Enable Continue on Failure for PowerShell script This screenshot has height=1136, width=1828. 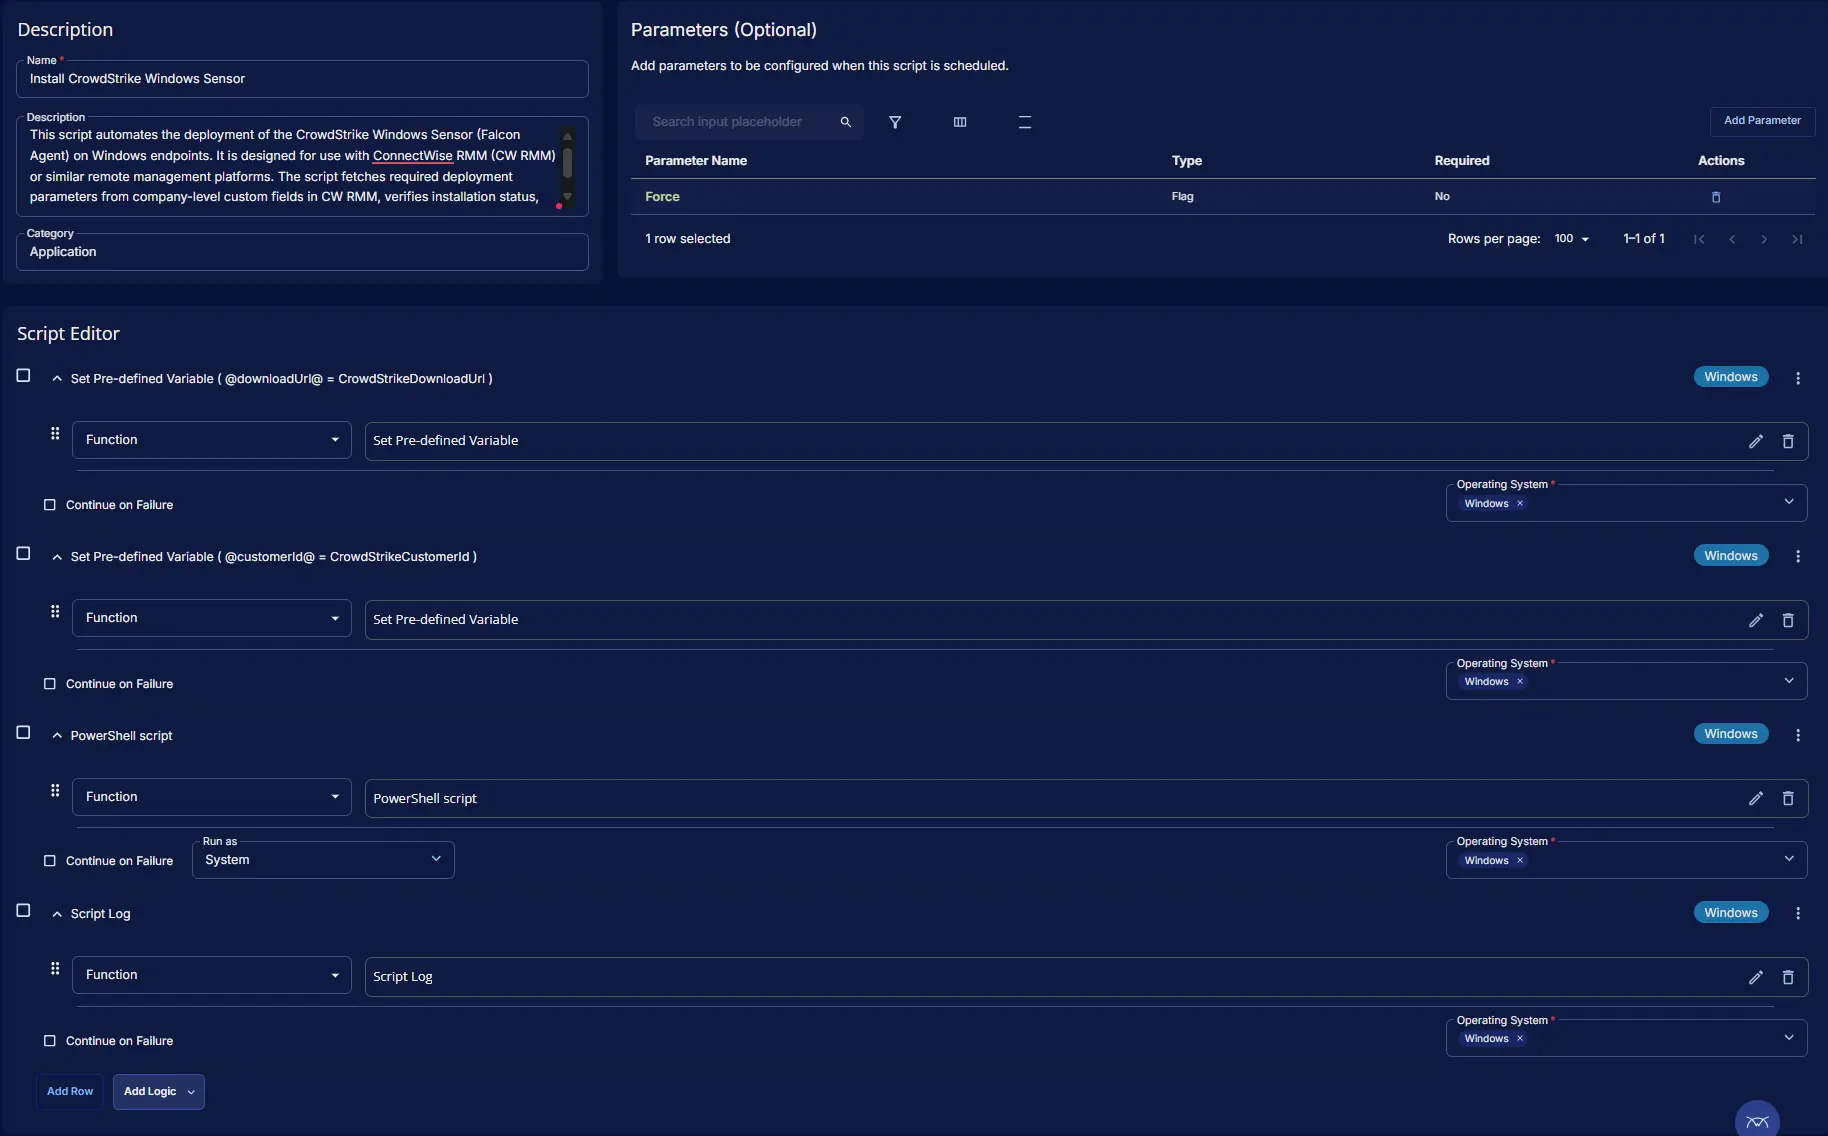tap(50, 861)
